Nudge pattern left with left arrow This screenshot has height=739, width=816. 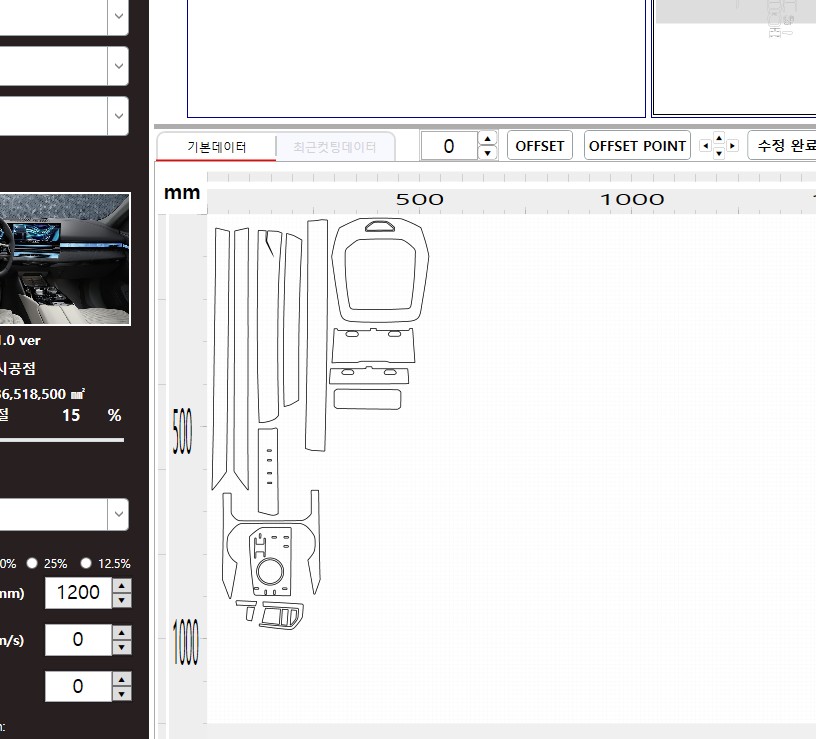(x=706, y=146)
